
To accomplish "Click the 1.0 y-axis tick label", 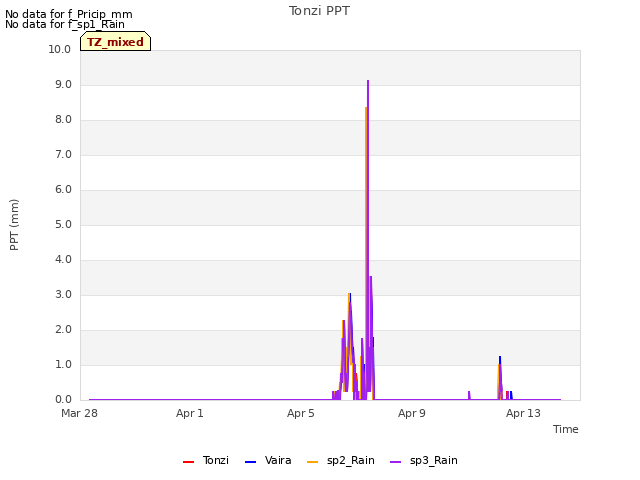I will coord(63,364).
